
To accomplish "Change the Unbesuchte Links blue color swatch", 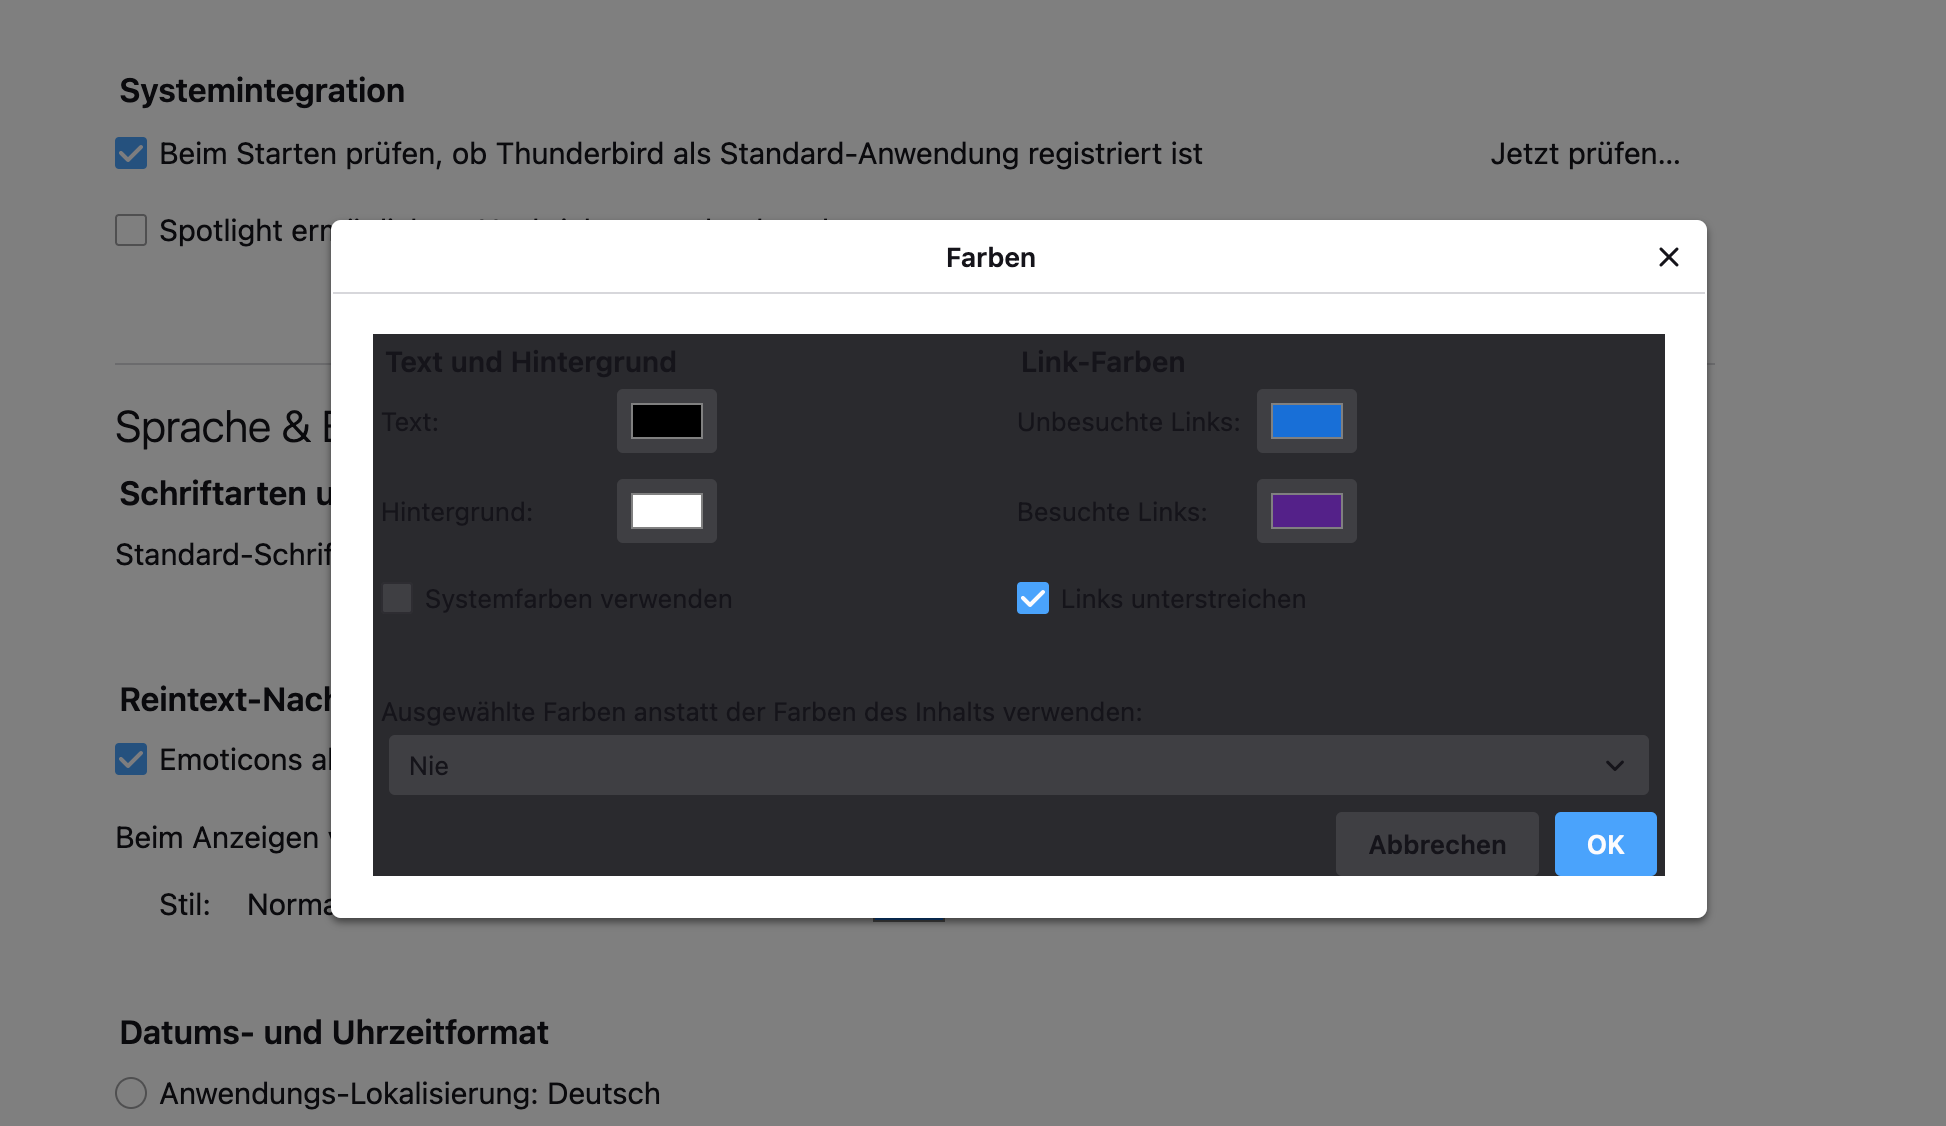I will pyautogui.click(x=1306, y=421).
